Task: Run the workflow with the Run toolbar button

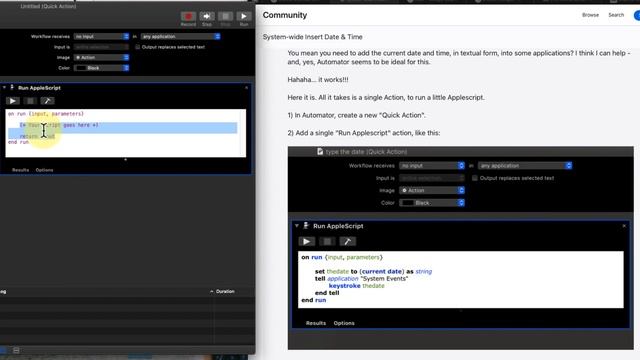Action: point(244,16)
